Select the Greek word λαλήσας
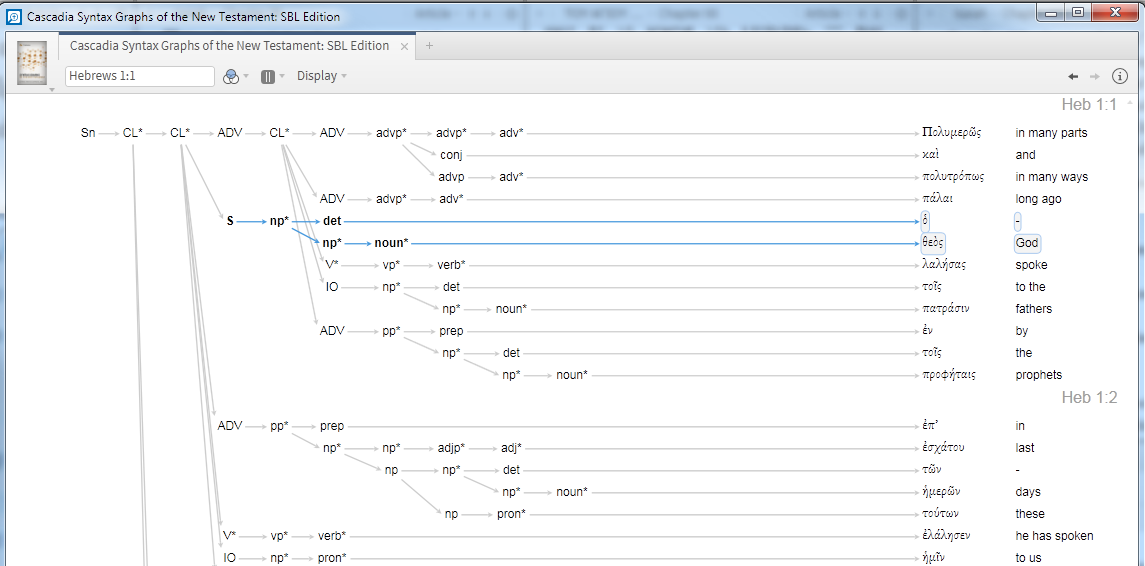1145x566 pixels. click(944, 264)
